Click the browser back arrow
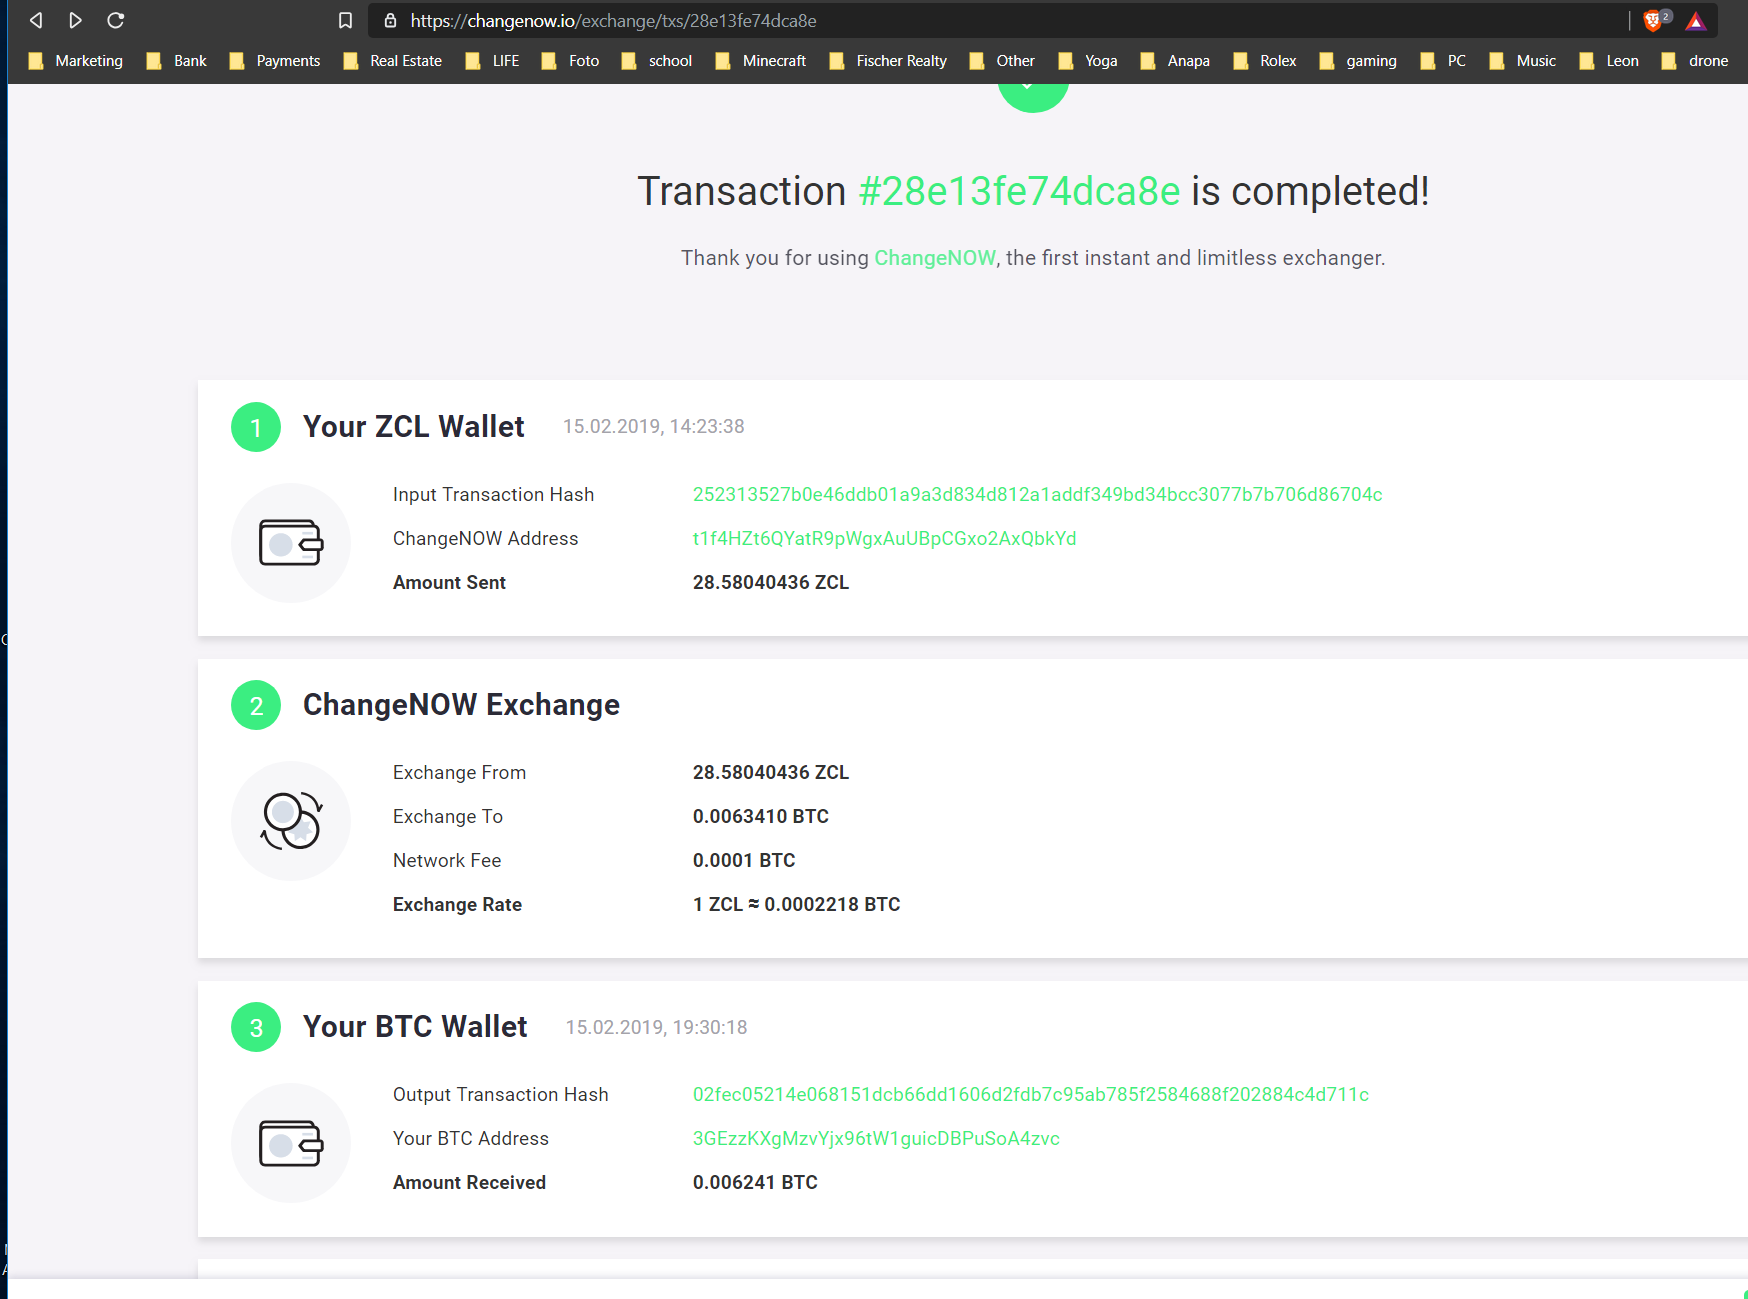 coord(36,20)
